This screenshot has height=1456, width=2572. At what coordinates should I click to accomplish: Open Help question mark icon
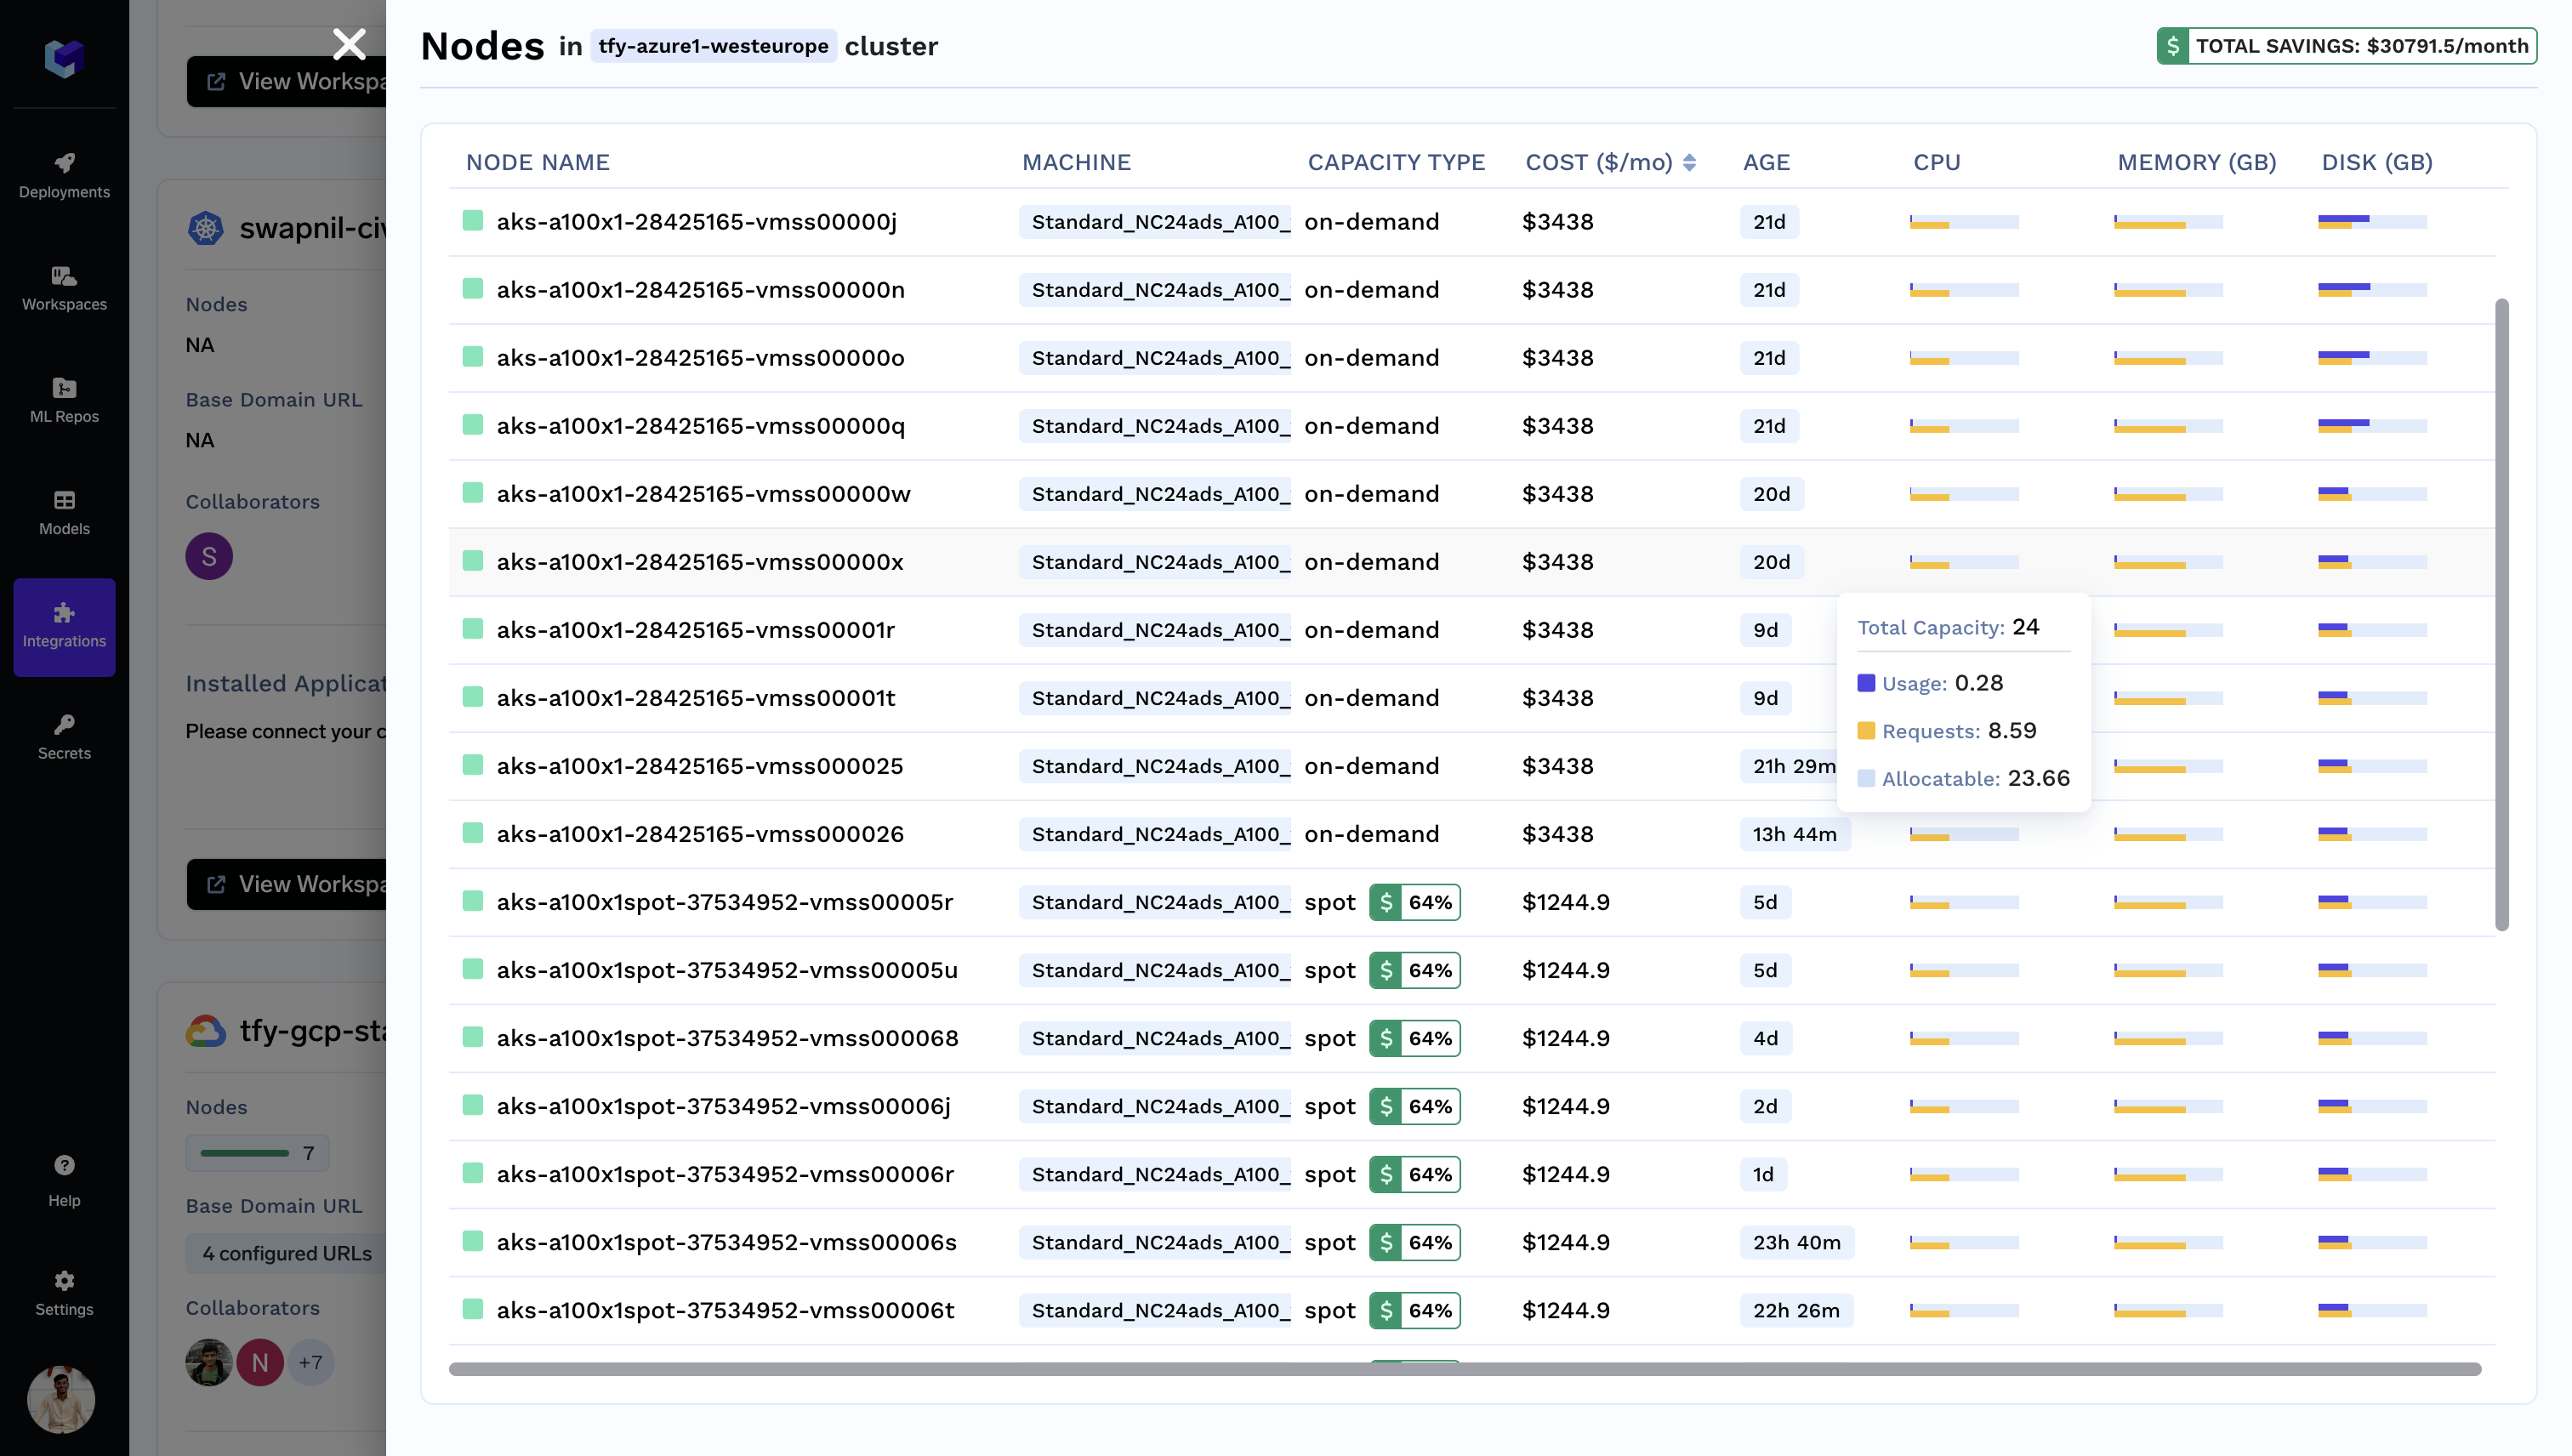pos(64,1178)
